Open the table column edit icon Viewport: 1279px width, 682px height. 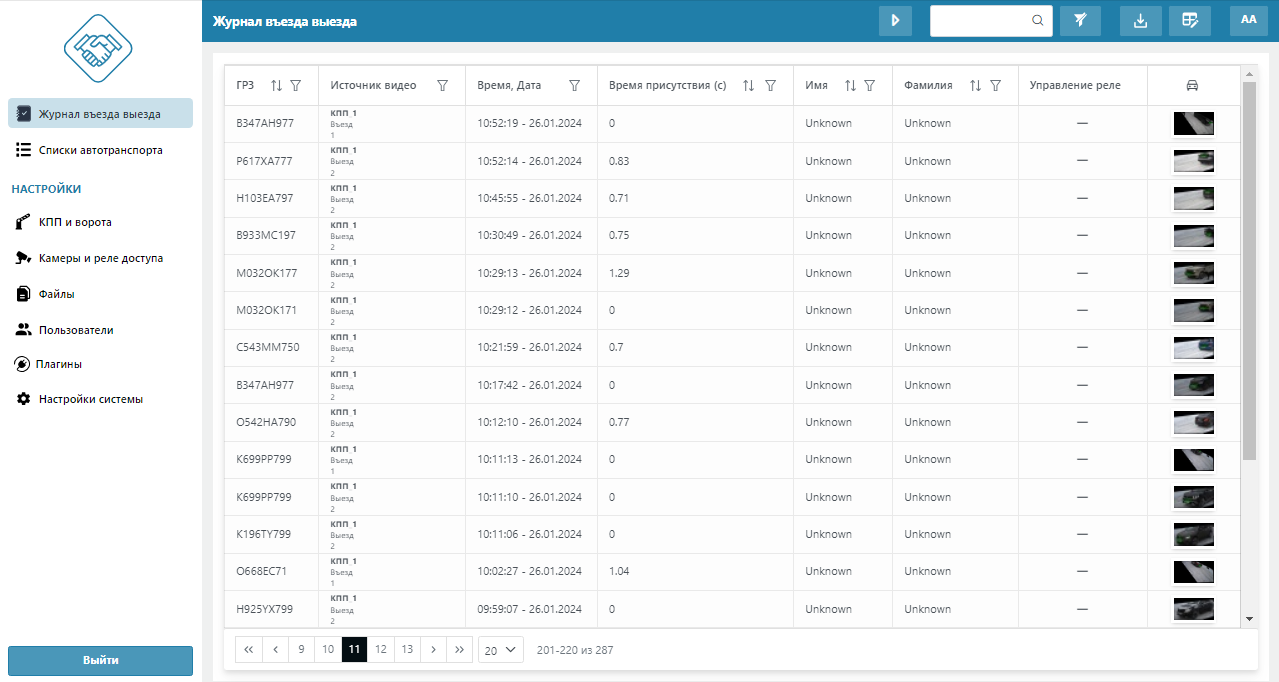(1190, 21)
